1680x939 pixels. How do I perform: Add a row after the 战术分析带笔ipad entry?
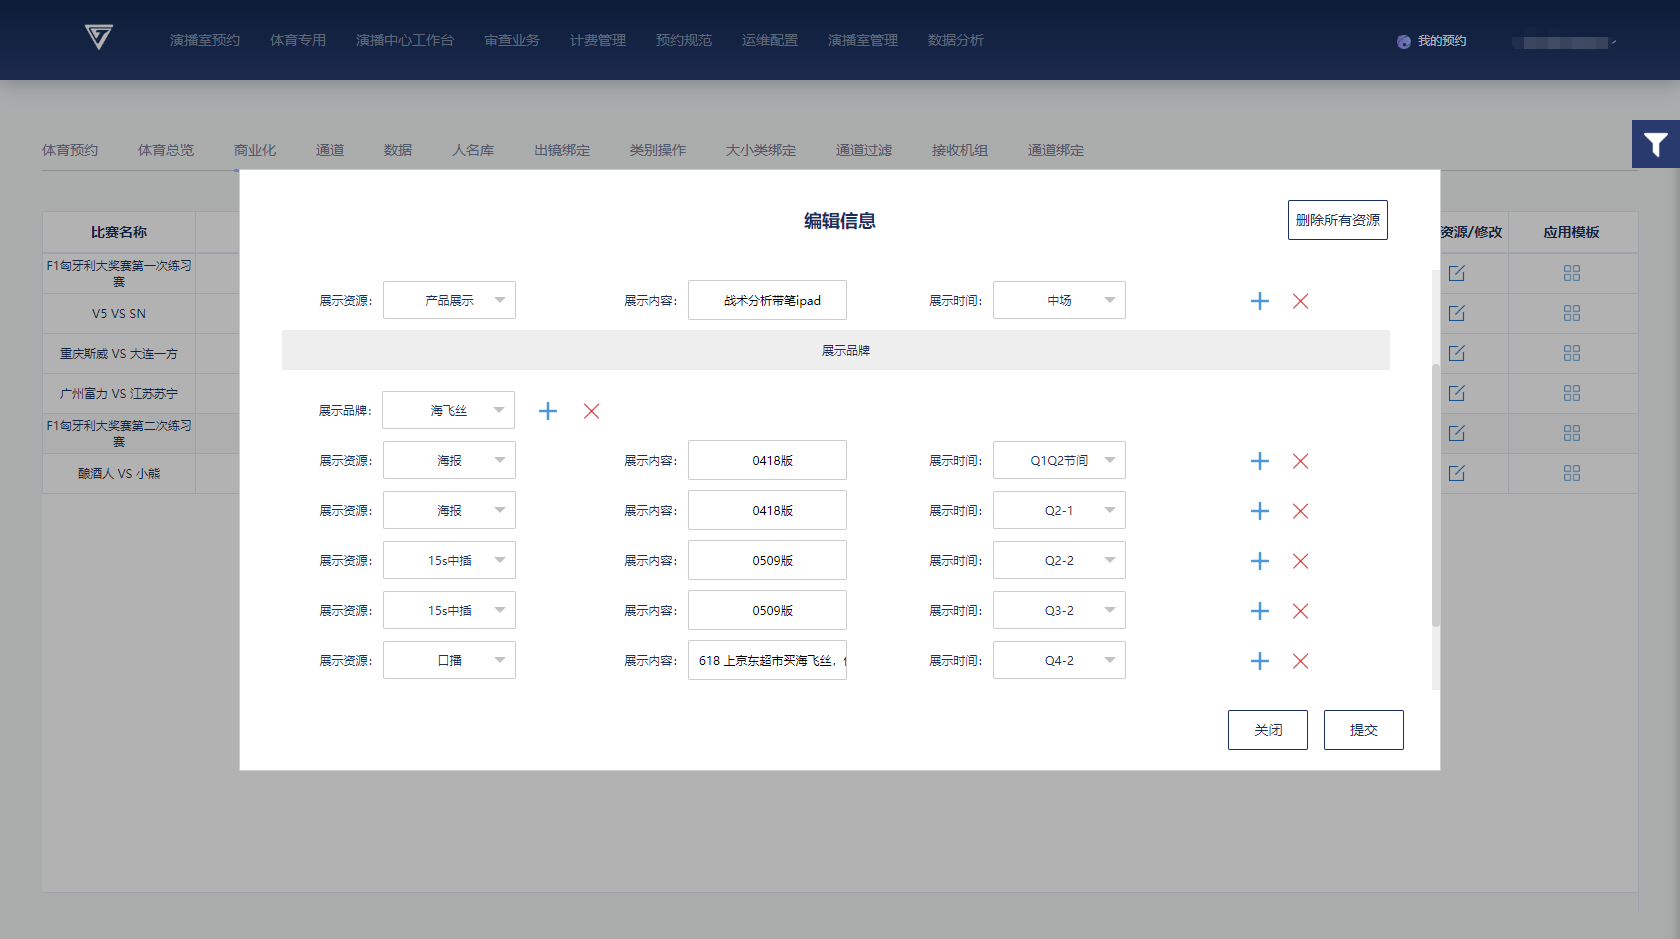(x=1260, y=301)
